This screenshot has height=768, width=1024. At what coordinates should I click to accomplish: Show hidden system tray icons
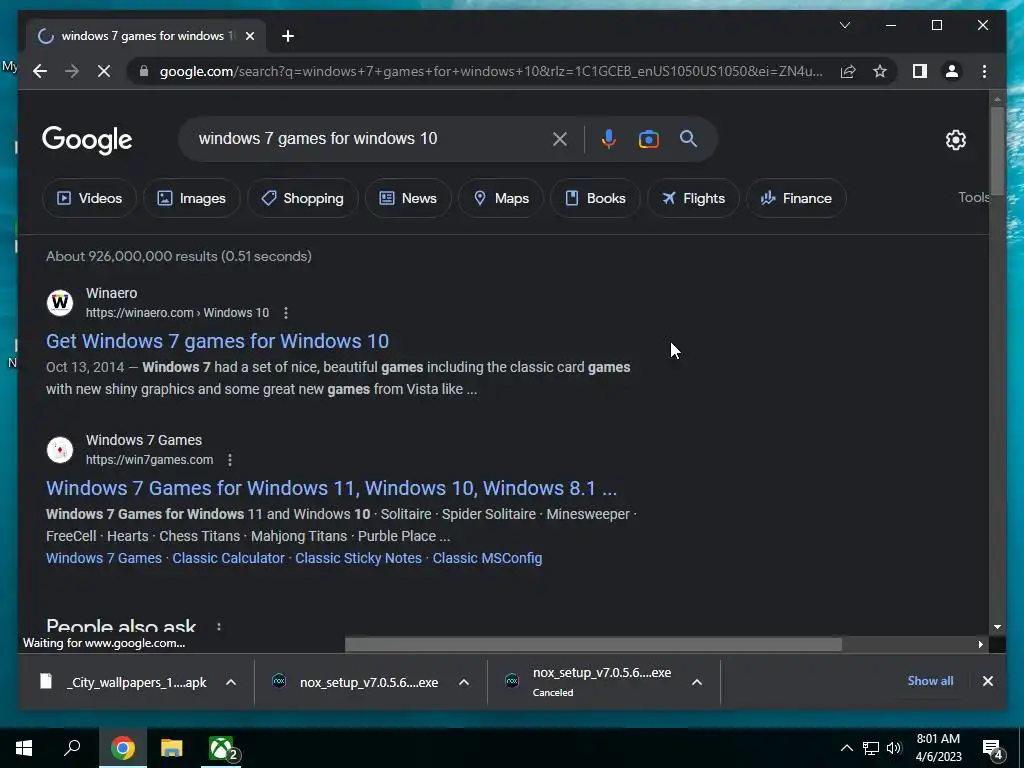pos(846,748)
